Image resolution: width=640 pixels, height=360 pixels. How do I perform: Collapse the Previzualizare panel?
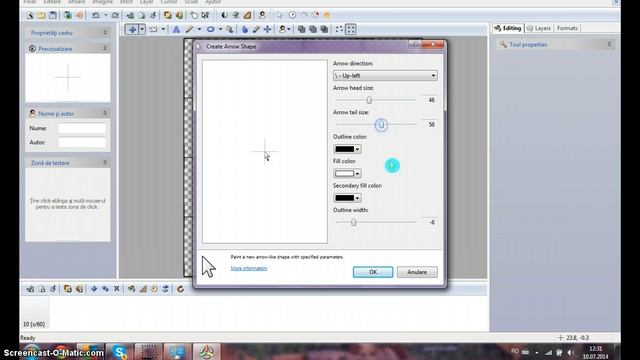point(105,49)
